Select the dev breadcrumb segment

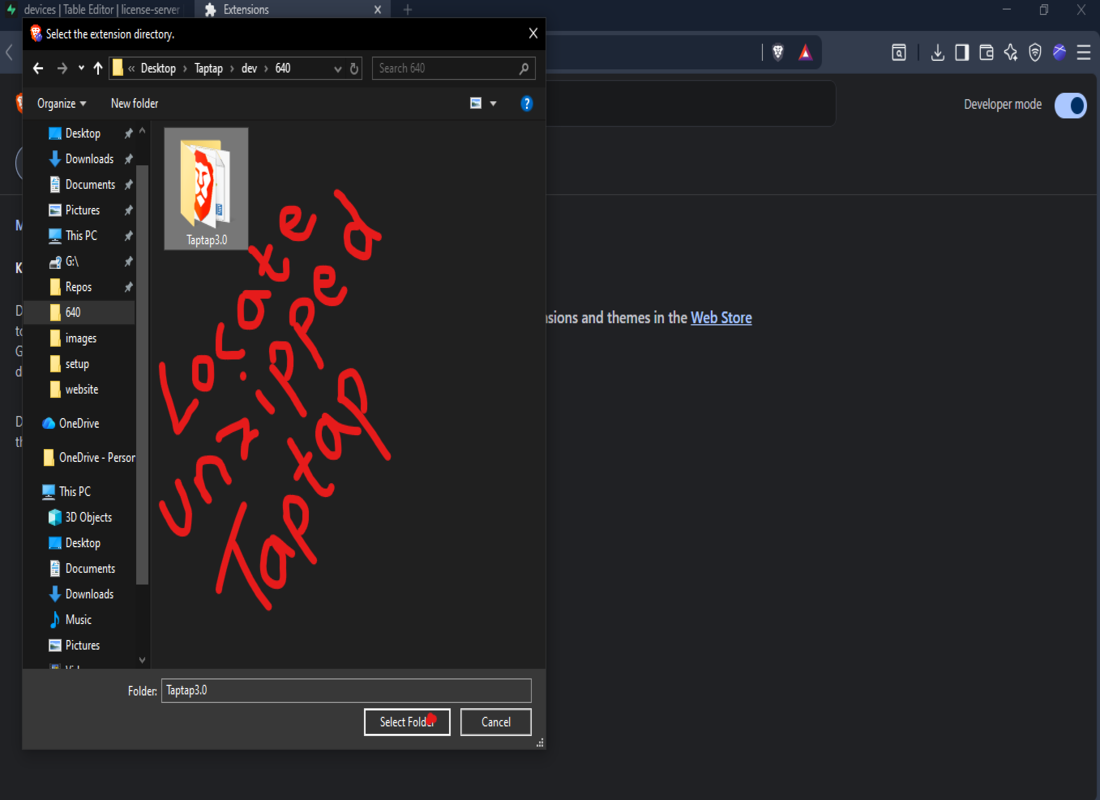click(249, 68)
